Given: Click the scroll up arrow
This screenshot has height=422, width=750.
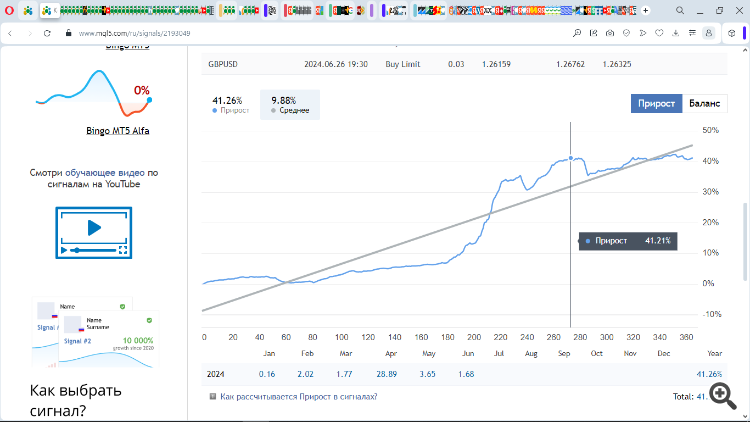Looking at the screenshot, I should 745,50.
